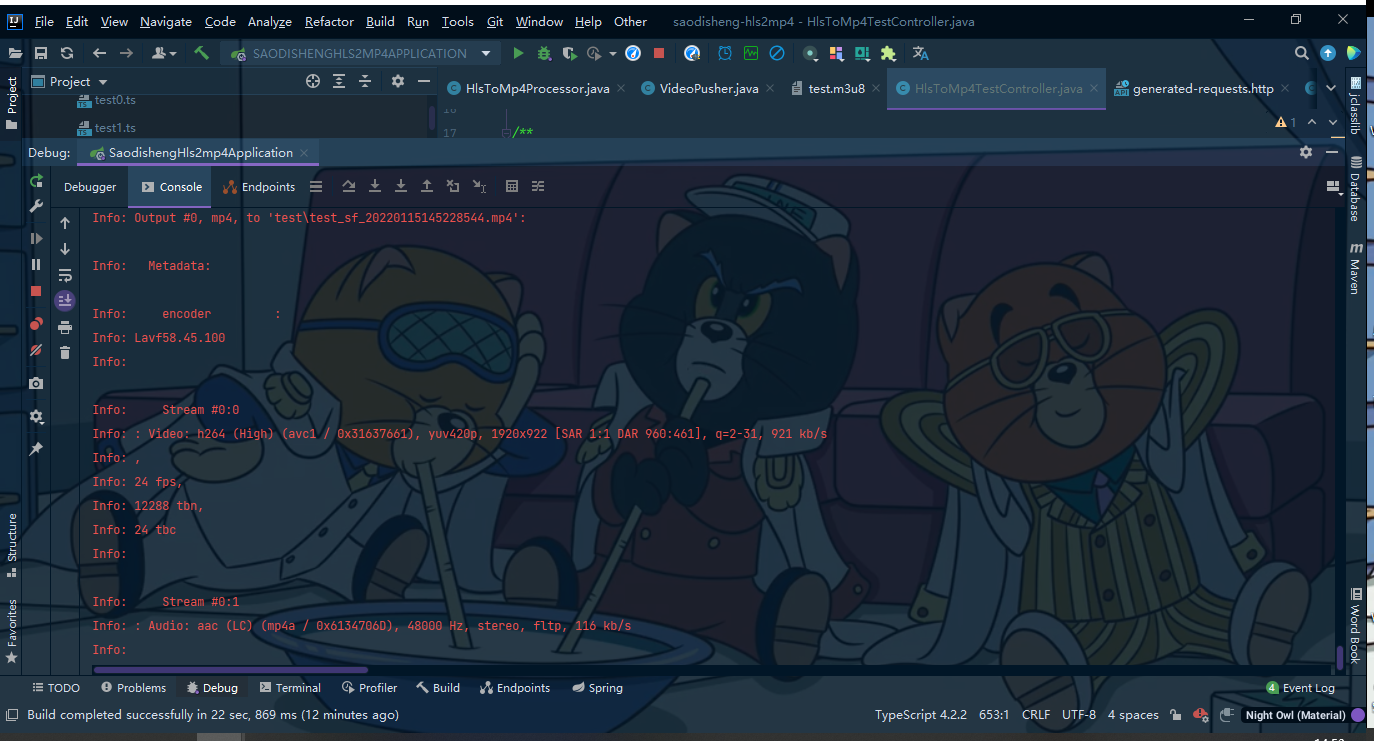Open the Refactor menu
Viewport: 1374px width, 741px height.
[329, 21]
